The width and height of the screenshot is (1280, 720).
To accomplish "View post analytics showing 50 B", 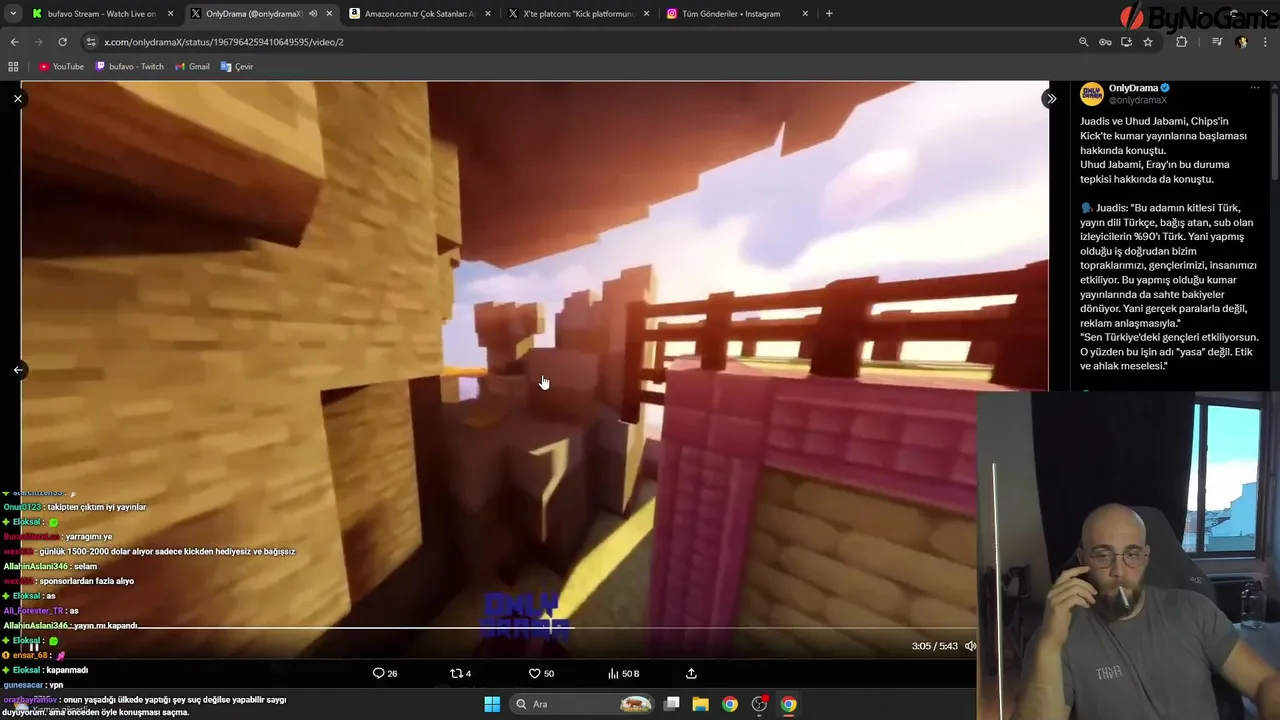I will click(x=623, y=673).
